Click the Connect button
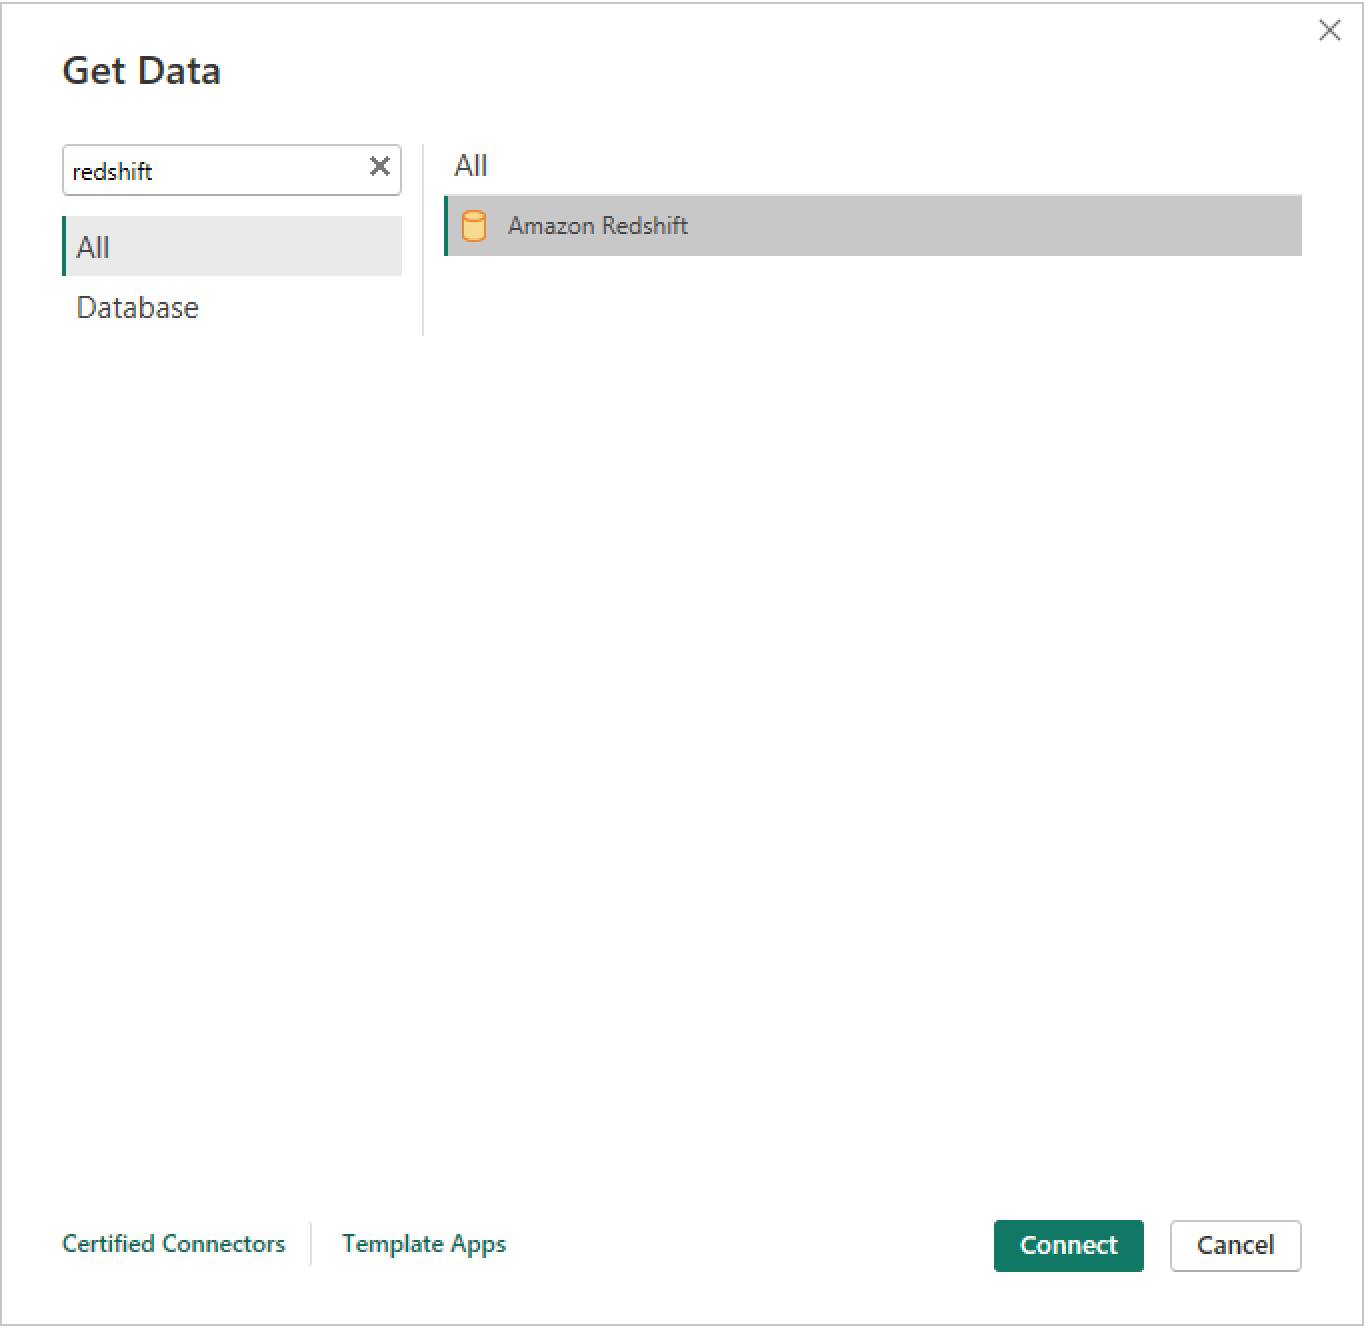Image resolution: width=1372 pixels, height=1330 pixels. tap(1068, 1246)
